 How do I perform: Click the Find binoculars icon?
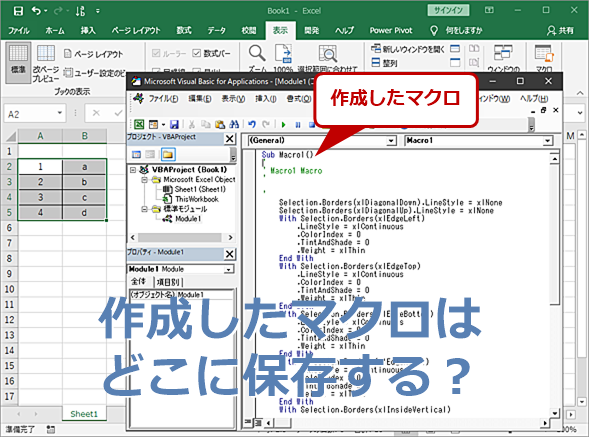pos(234,124)
